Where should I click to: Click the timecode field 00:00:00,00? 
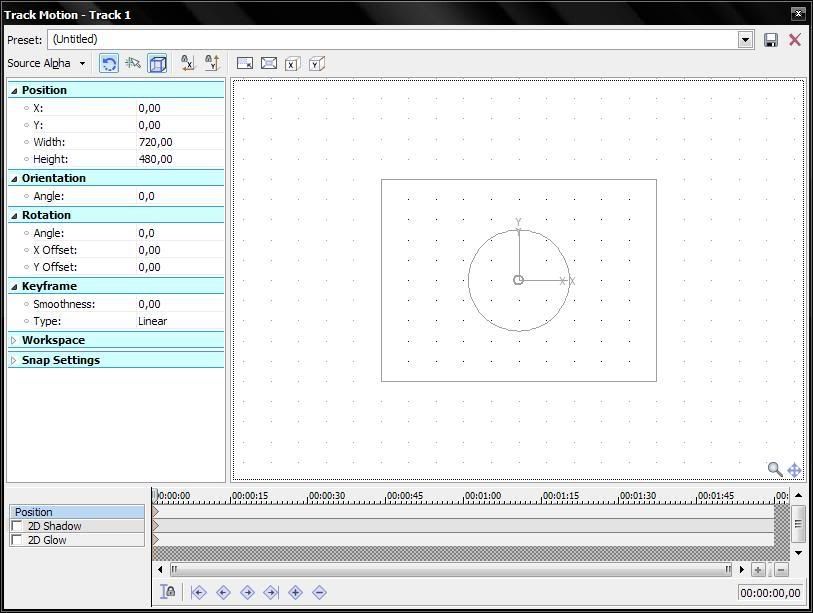[x=770, y=593]
